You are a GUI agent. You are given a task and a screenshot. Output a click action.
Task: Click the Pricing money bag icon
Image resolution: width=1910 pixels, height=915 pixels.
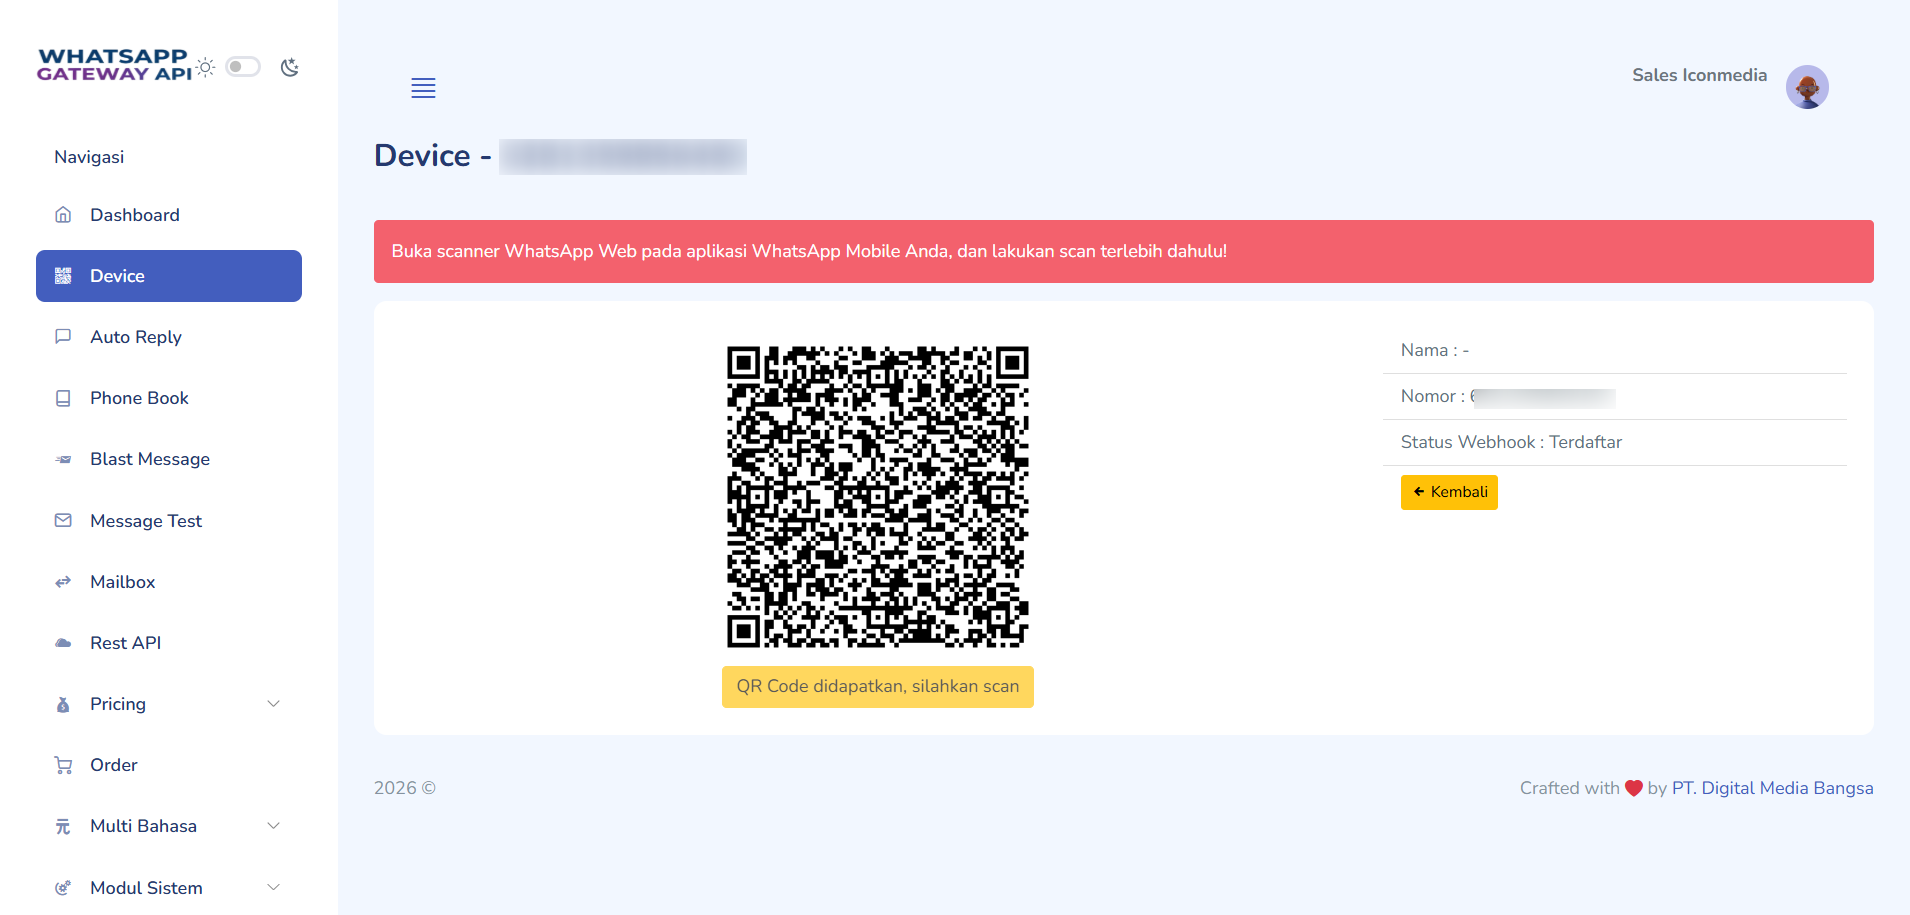point(63,704)
